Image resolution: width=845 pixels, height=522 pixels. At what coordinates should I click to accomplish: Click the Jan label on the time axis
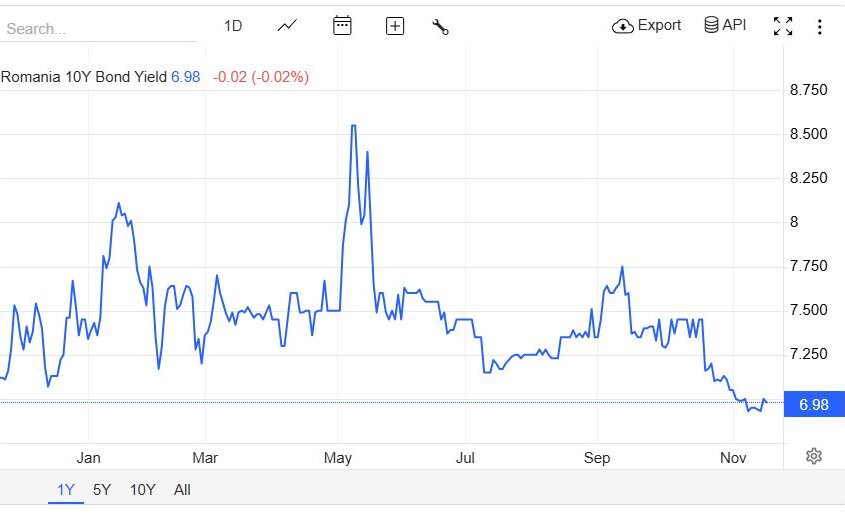click(89, 458)
